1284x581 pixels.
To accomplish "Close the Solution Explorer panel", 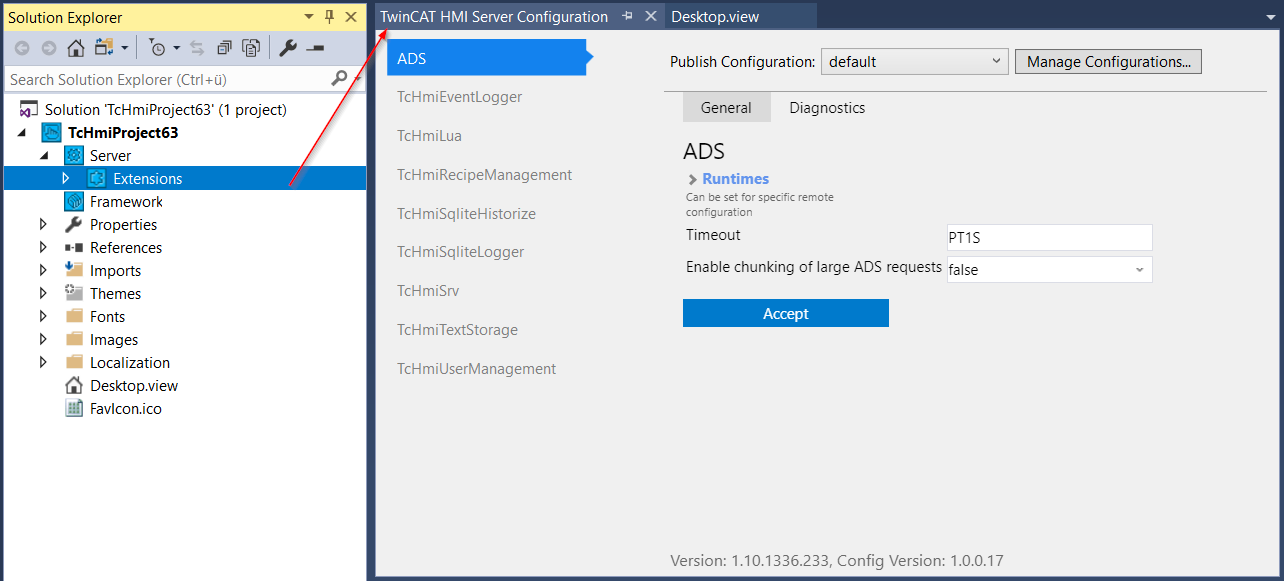I will pos(351,17).
